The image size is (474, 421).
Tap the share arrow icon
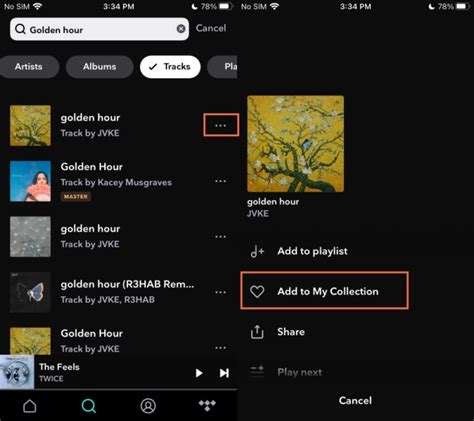click(x=257, y=332)
